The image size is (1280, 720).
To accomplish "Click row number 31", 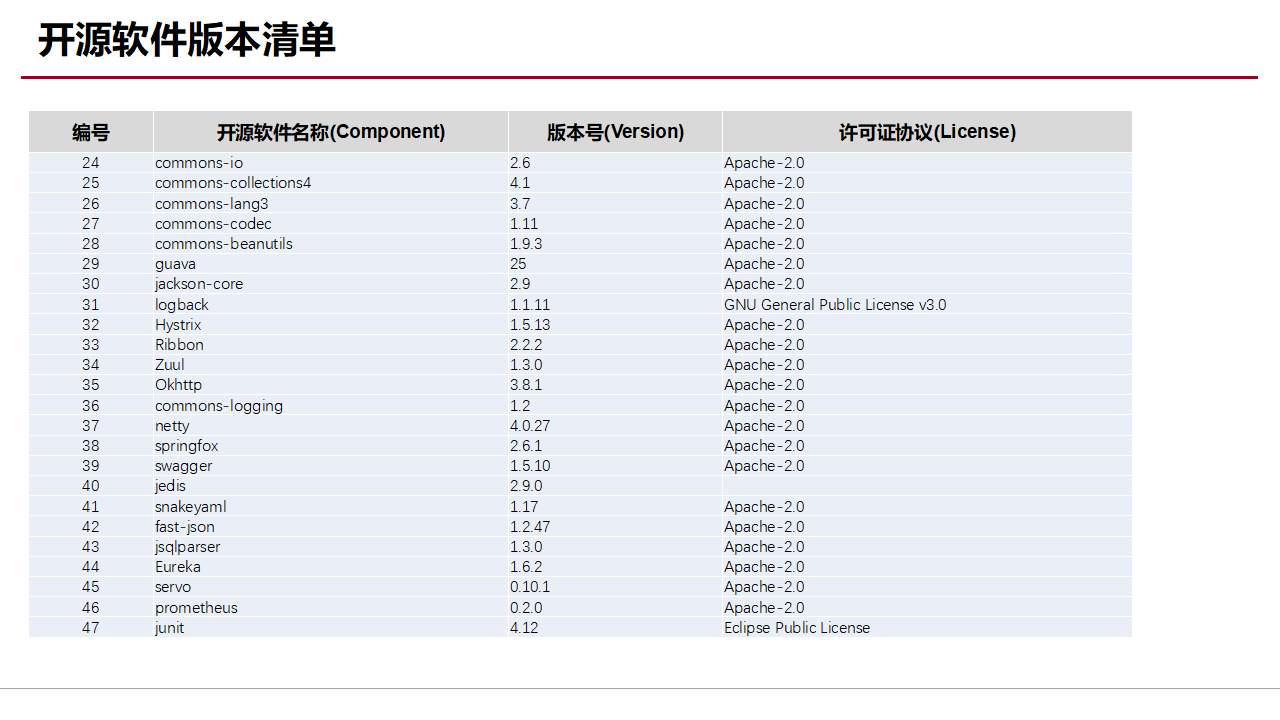I will pos(91,304).
